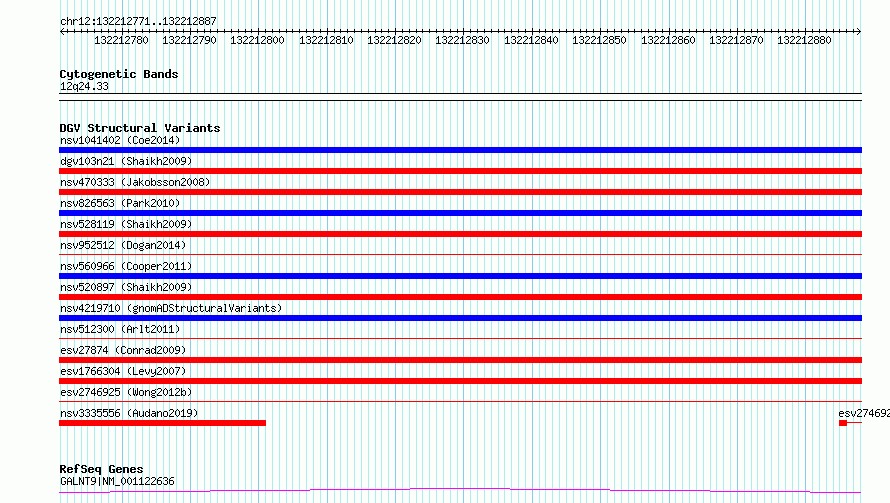Click the left arrowhead of the coordinate ruler
Image resolution: width=890 pixels, height=503 pixels.
pyautogui.click(x=62, y=31)
